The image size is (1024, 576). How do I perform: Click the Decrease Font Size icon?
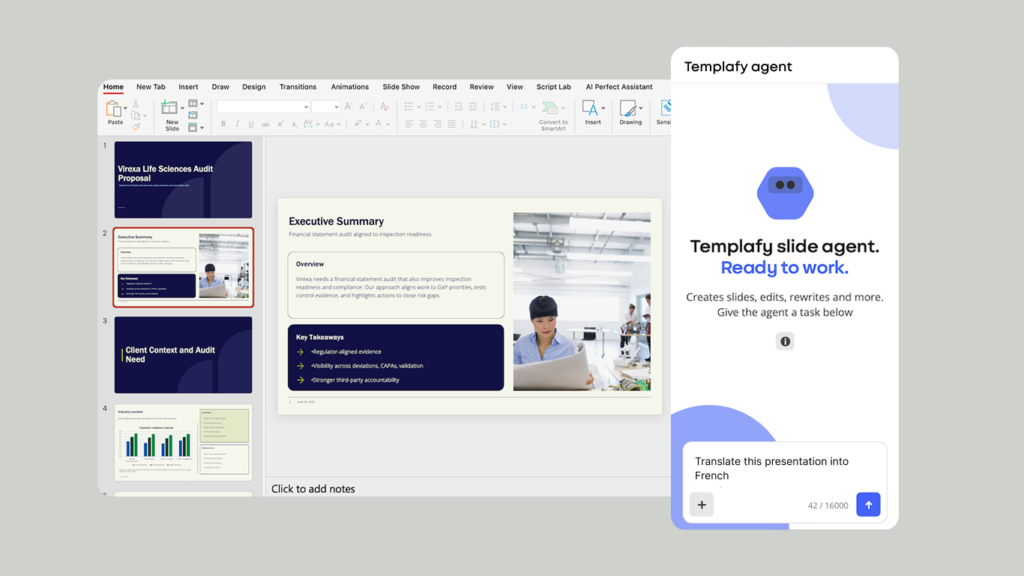click(x=362, y=106)
